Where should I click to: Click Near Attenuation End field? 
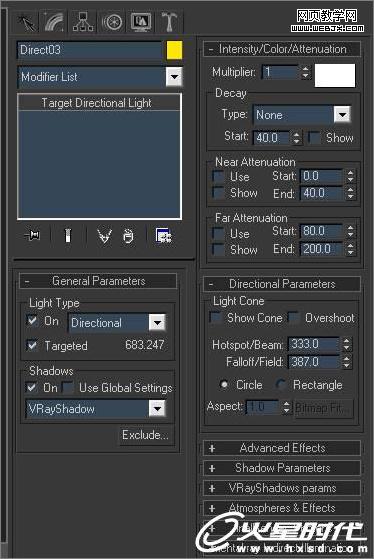322,193
